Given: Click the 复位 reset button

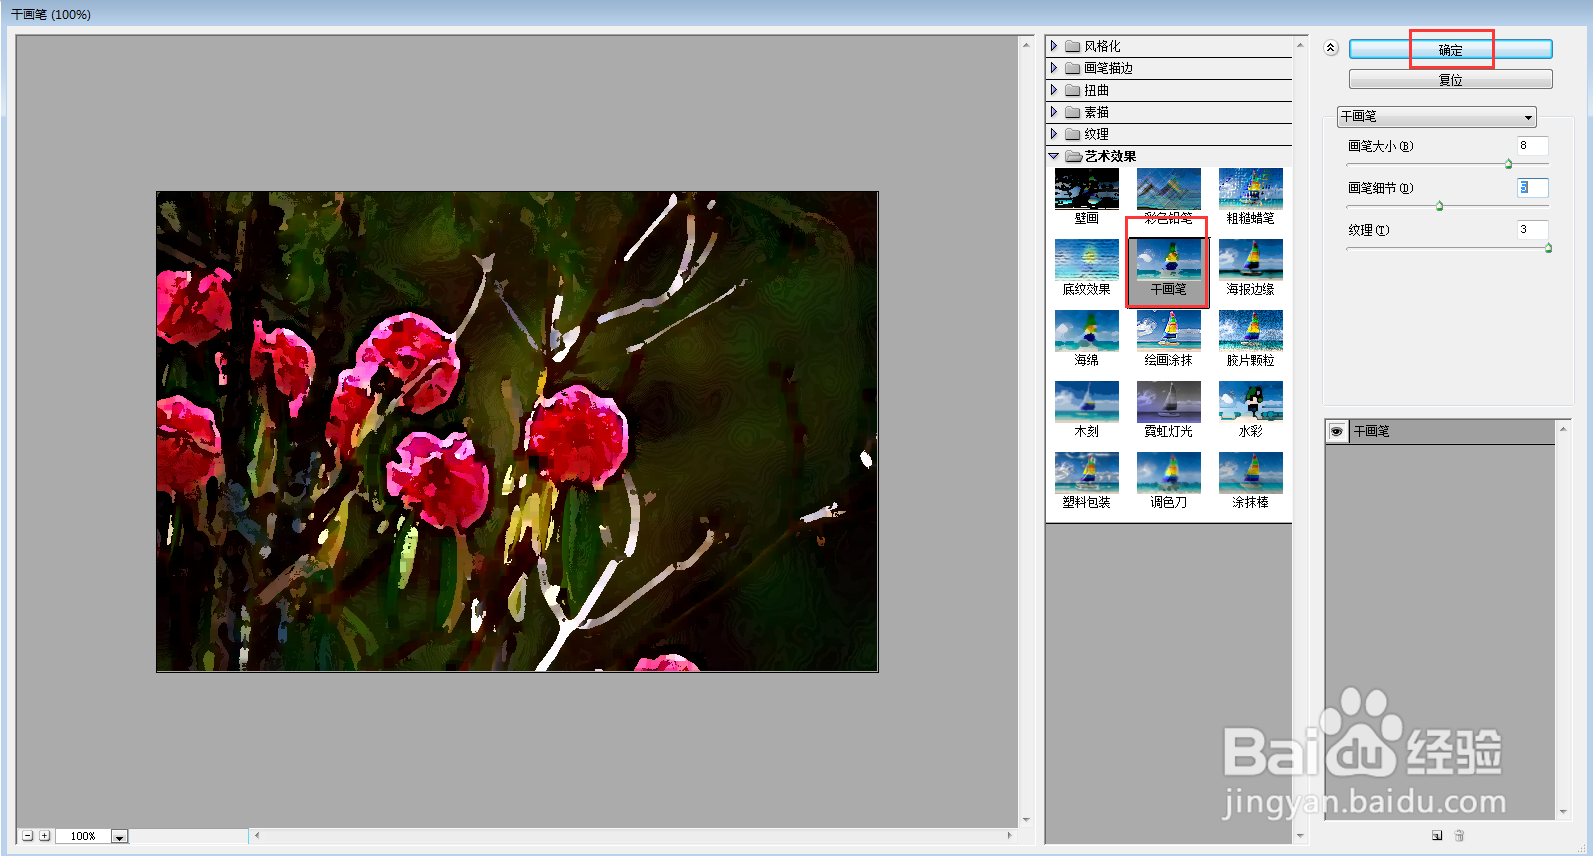Looking at the screenshot, I should [x=1450, y=79].
